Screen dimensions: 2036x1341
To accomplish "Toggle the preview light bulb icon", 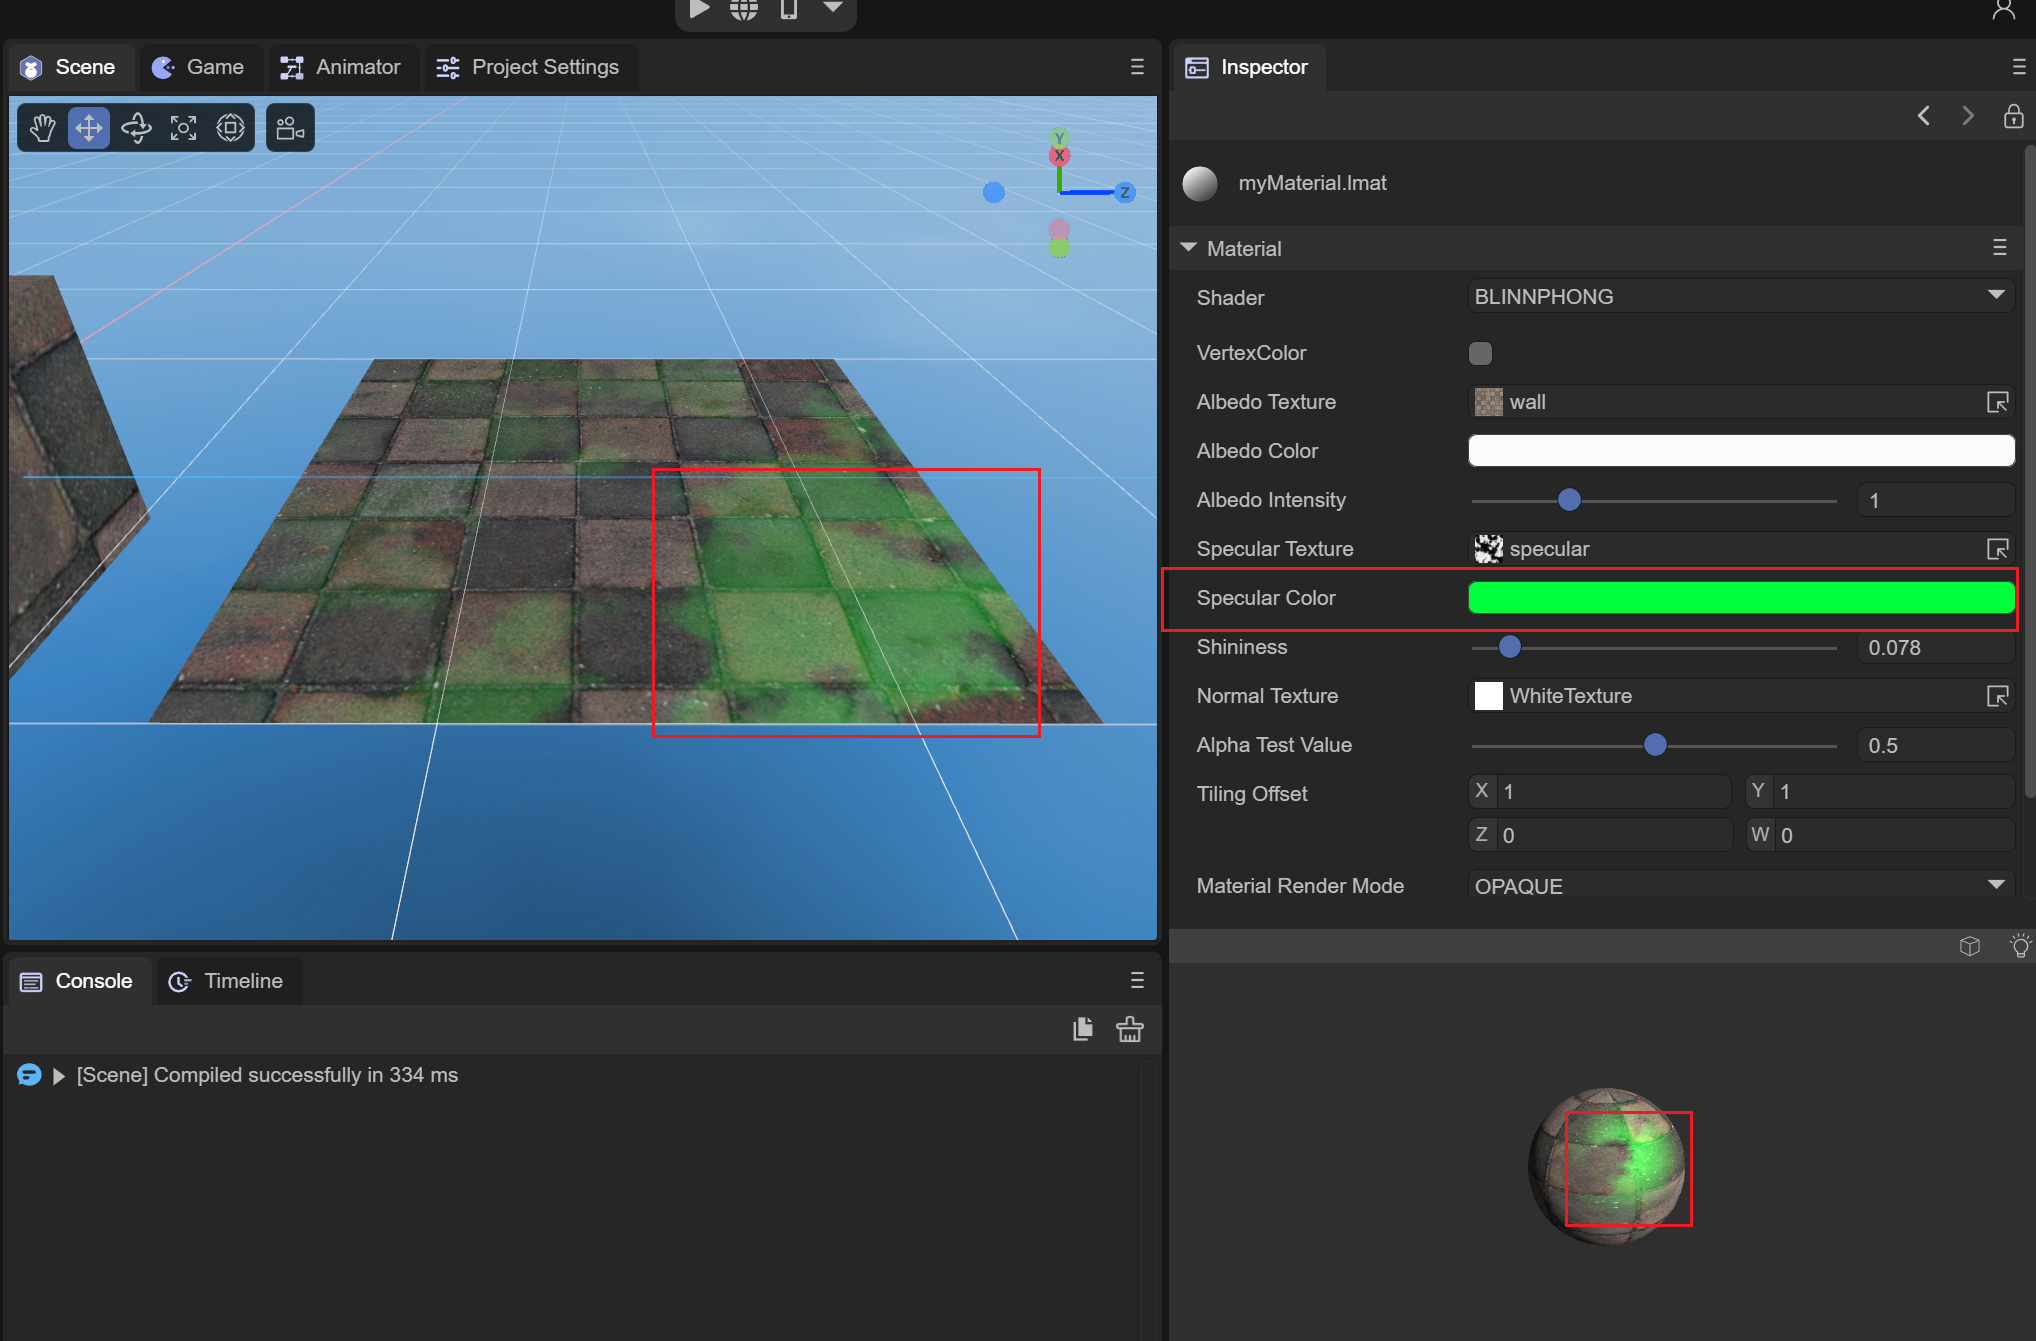I will [x=2020, y=946].
